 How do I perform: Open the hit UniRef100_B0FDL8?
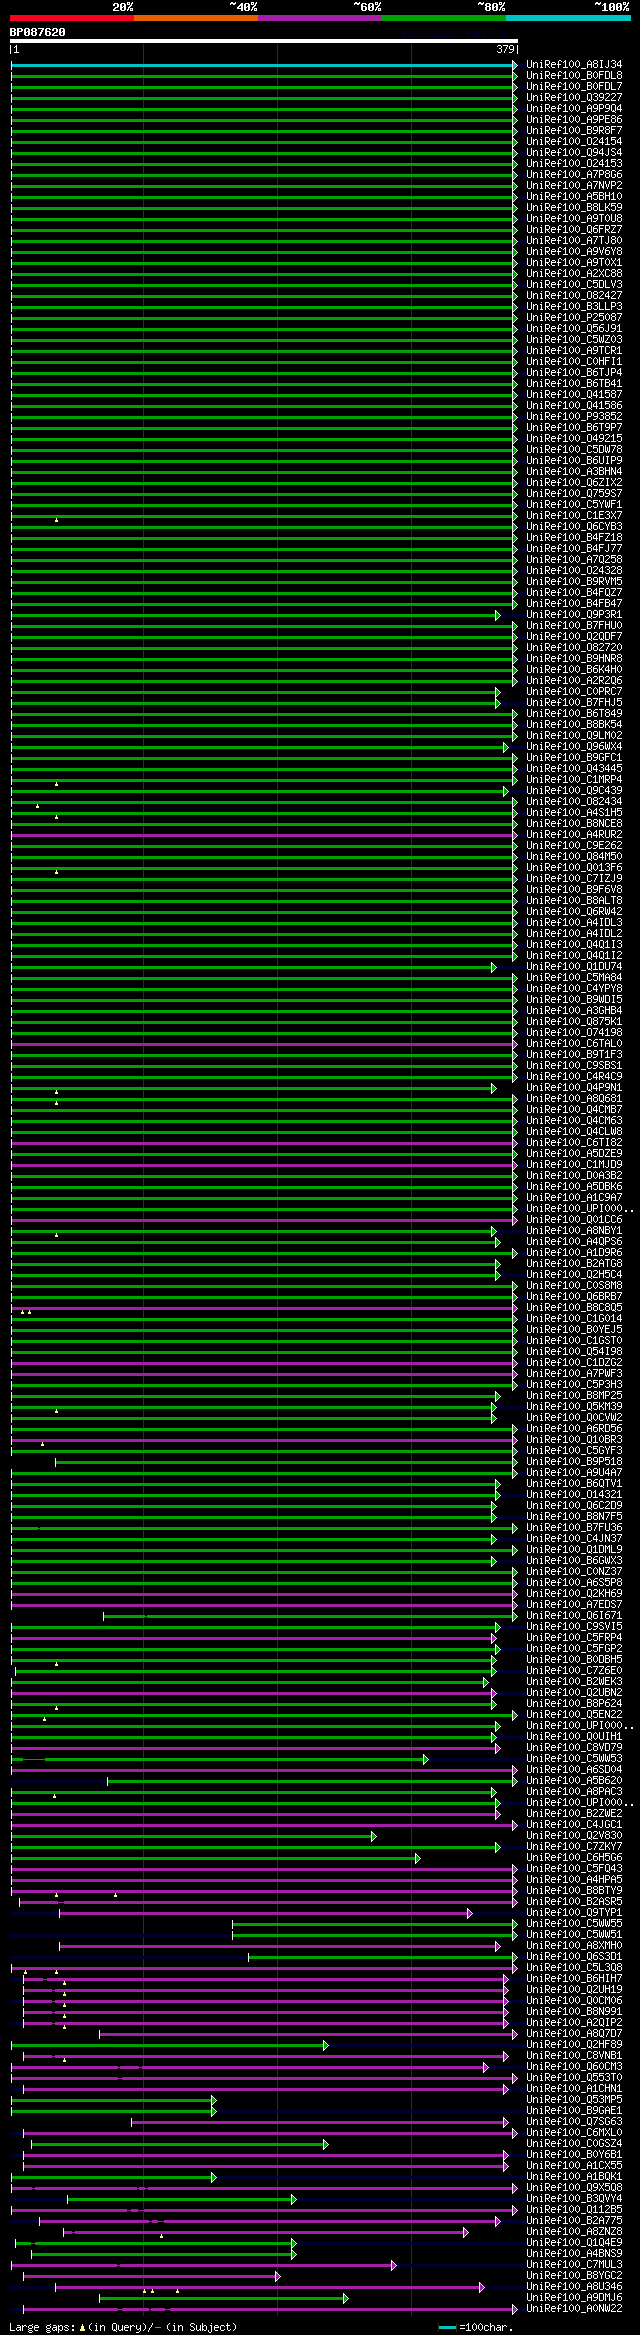point(574,76)
